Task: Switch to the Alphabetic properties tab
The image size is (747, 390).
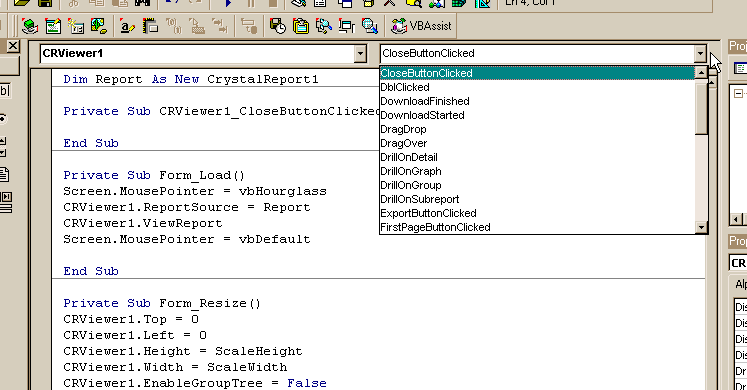Action: [x=740, y=284]
